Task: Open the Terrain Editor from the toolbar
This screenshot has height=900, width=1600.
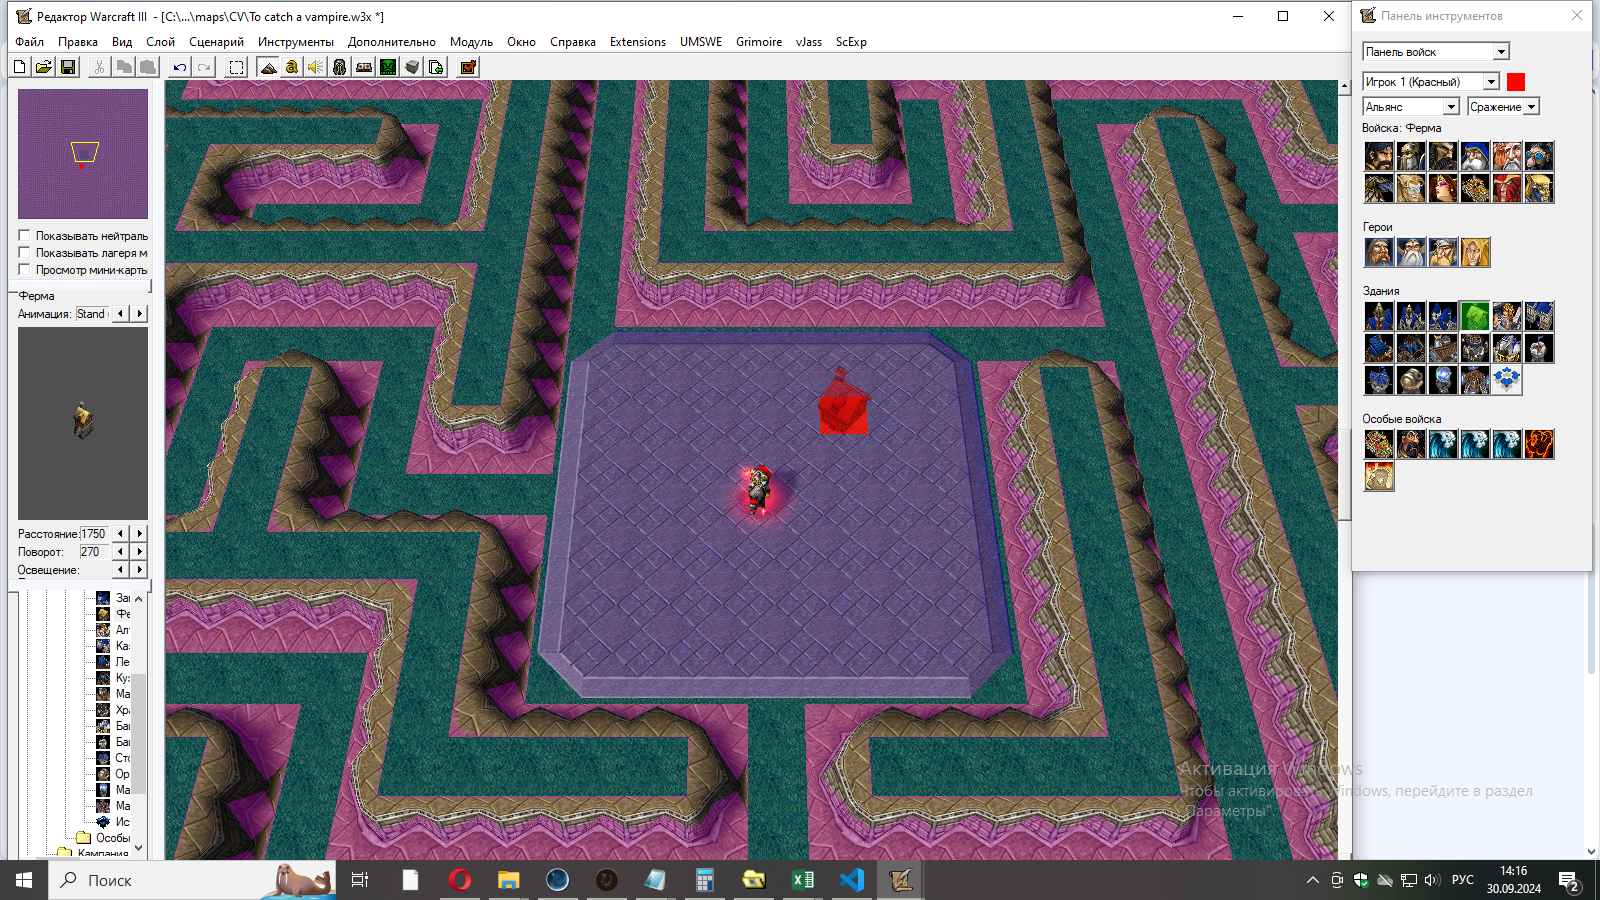Action: point(268,67)
